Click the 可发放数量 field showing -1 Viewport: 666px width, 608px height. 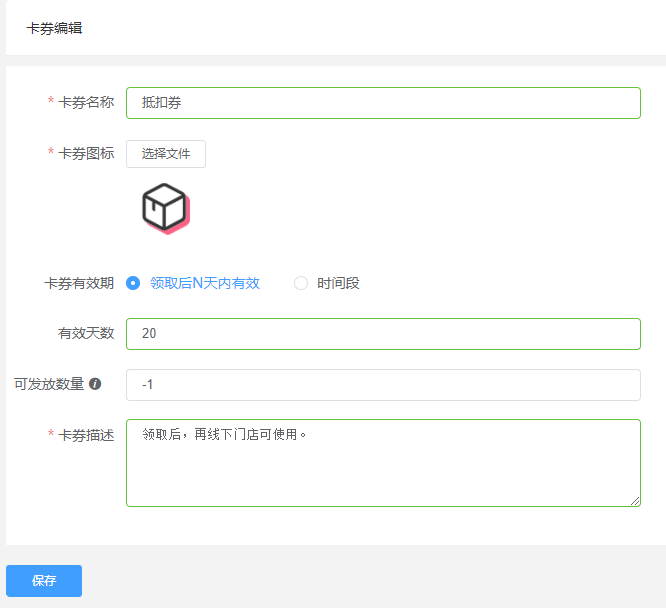point(383,385)
